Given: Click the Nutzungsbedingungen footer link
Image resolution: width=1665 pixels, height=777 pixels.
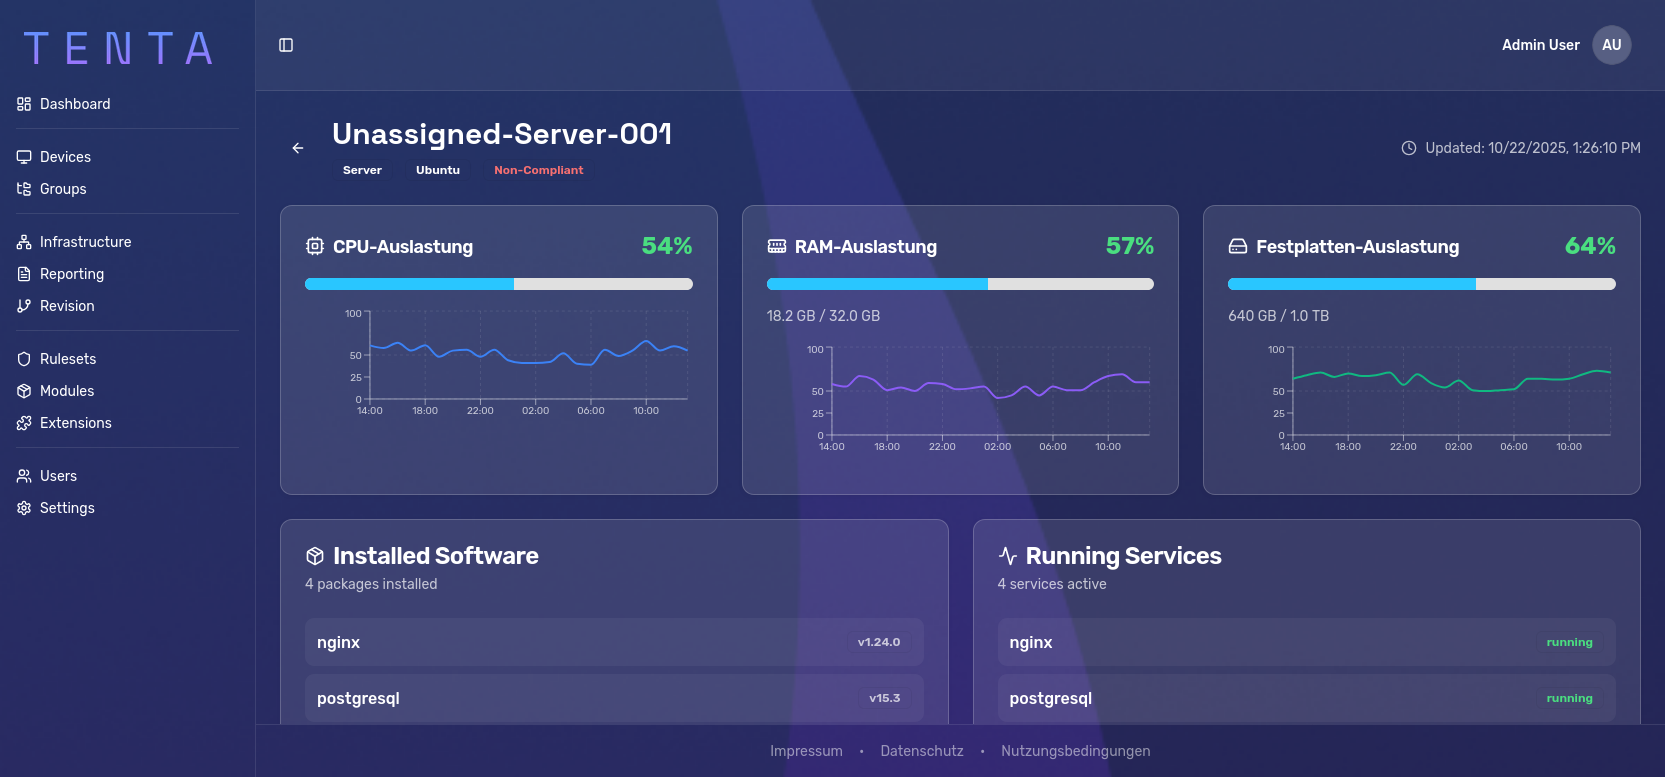Looking at the screenshot, I should pos(1075,751).
